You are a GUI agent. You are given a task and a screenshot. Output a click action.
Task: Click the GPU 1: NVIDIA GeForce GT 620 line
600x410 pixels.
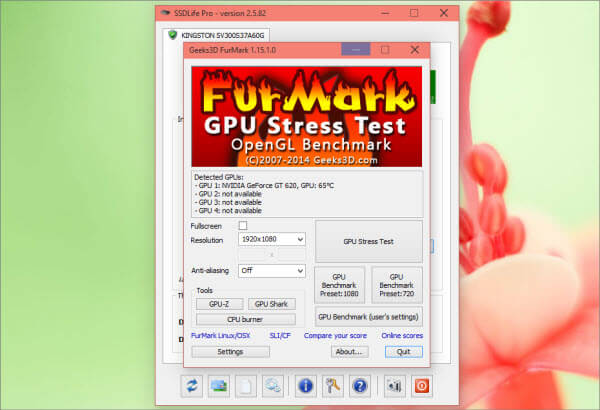tap(264, 186)
